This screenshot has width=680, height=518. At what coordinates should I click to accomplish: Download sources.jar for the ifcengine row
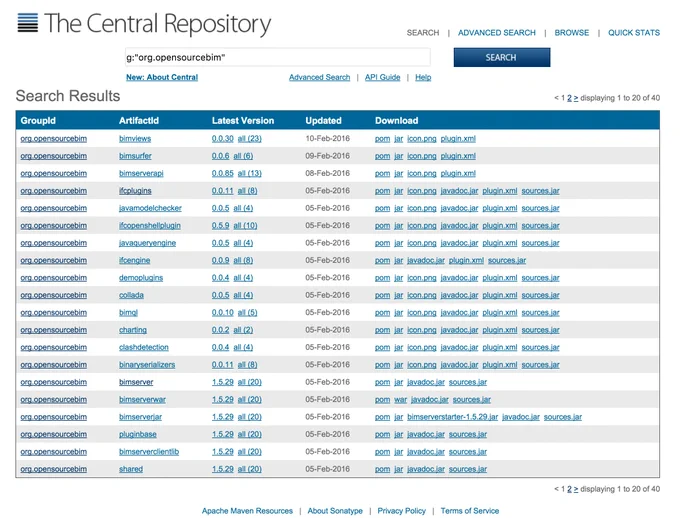[x=507, y=260]
